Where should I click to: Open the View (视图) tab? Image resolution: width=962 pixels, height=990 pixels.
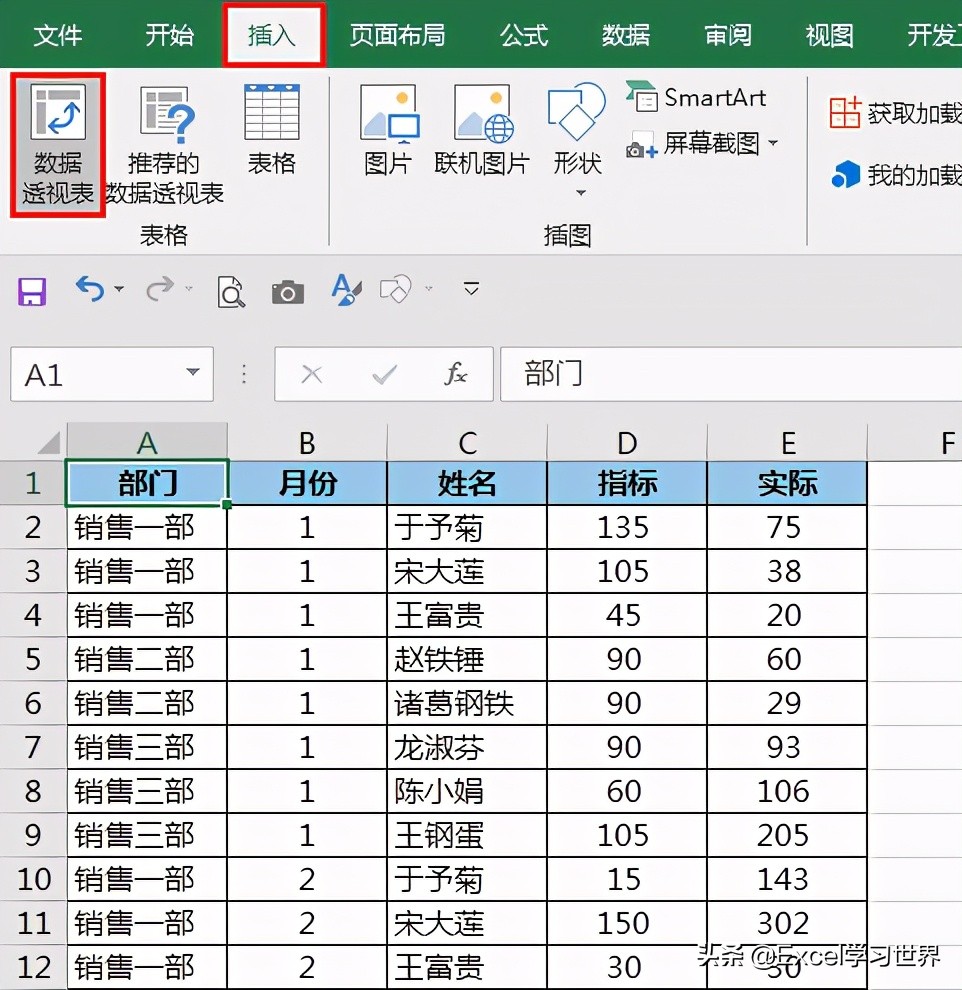pos(829,35)
